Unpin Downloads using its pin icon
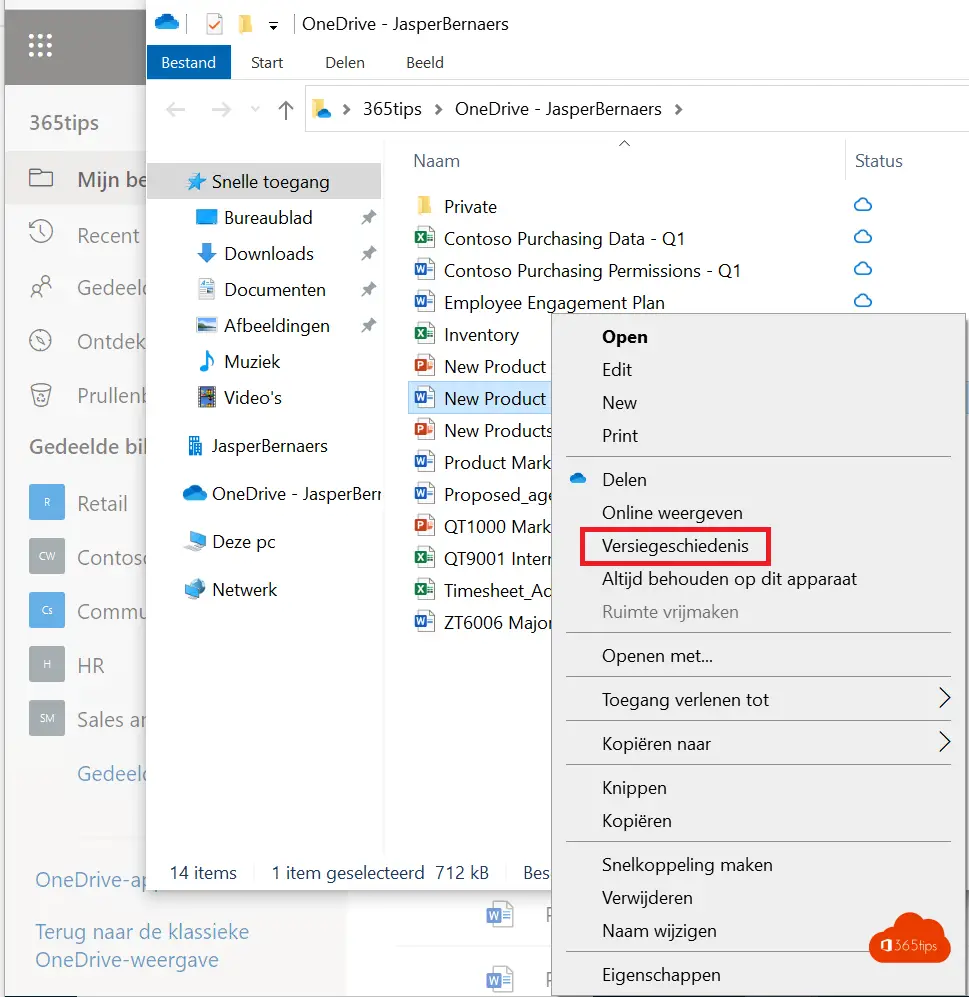The width and height of the screenshot is (969, 997). [369, 254]
